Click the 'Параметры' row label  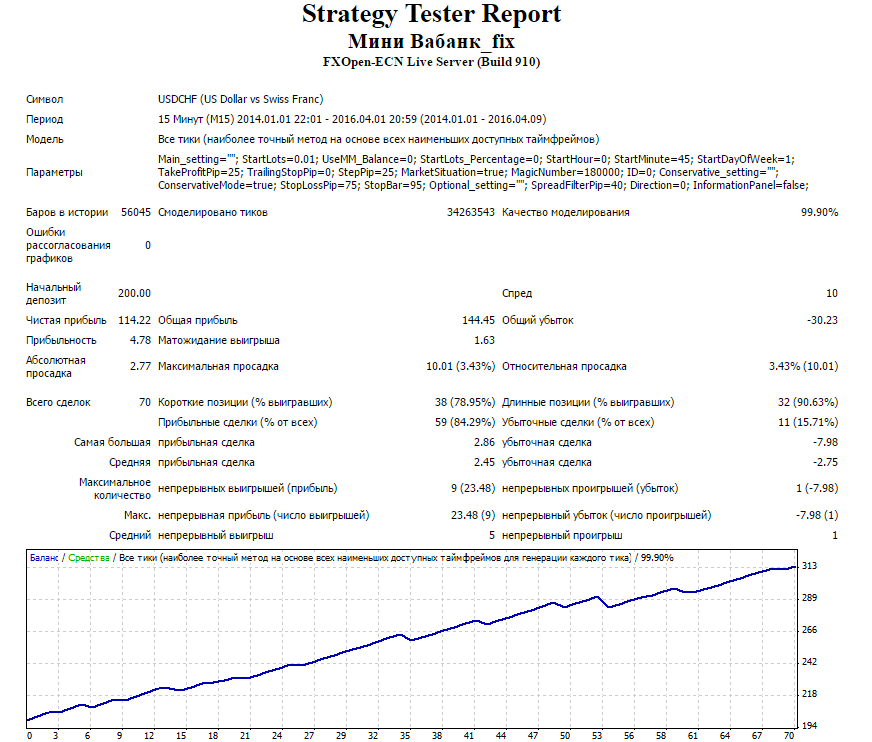54,172
